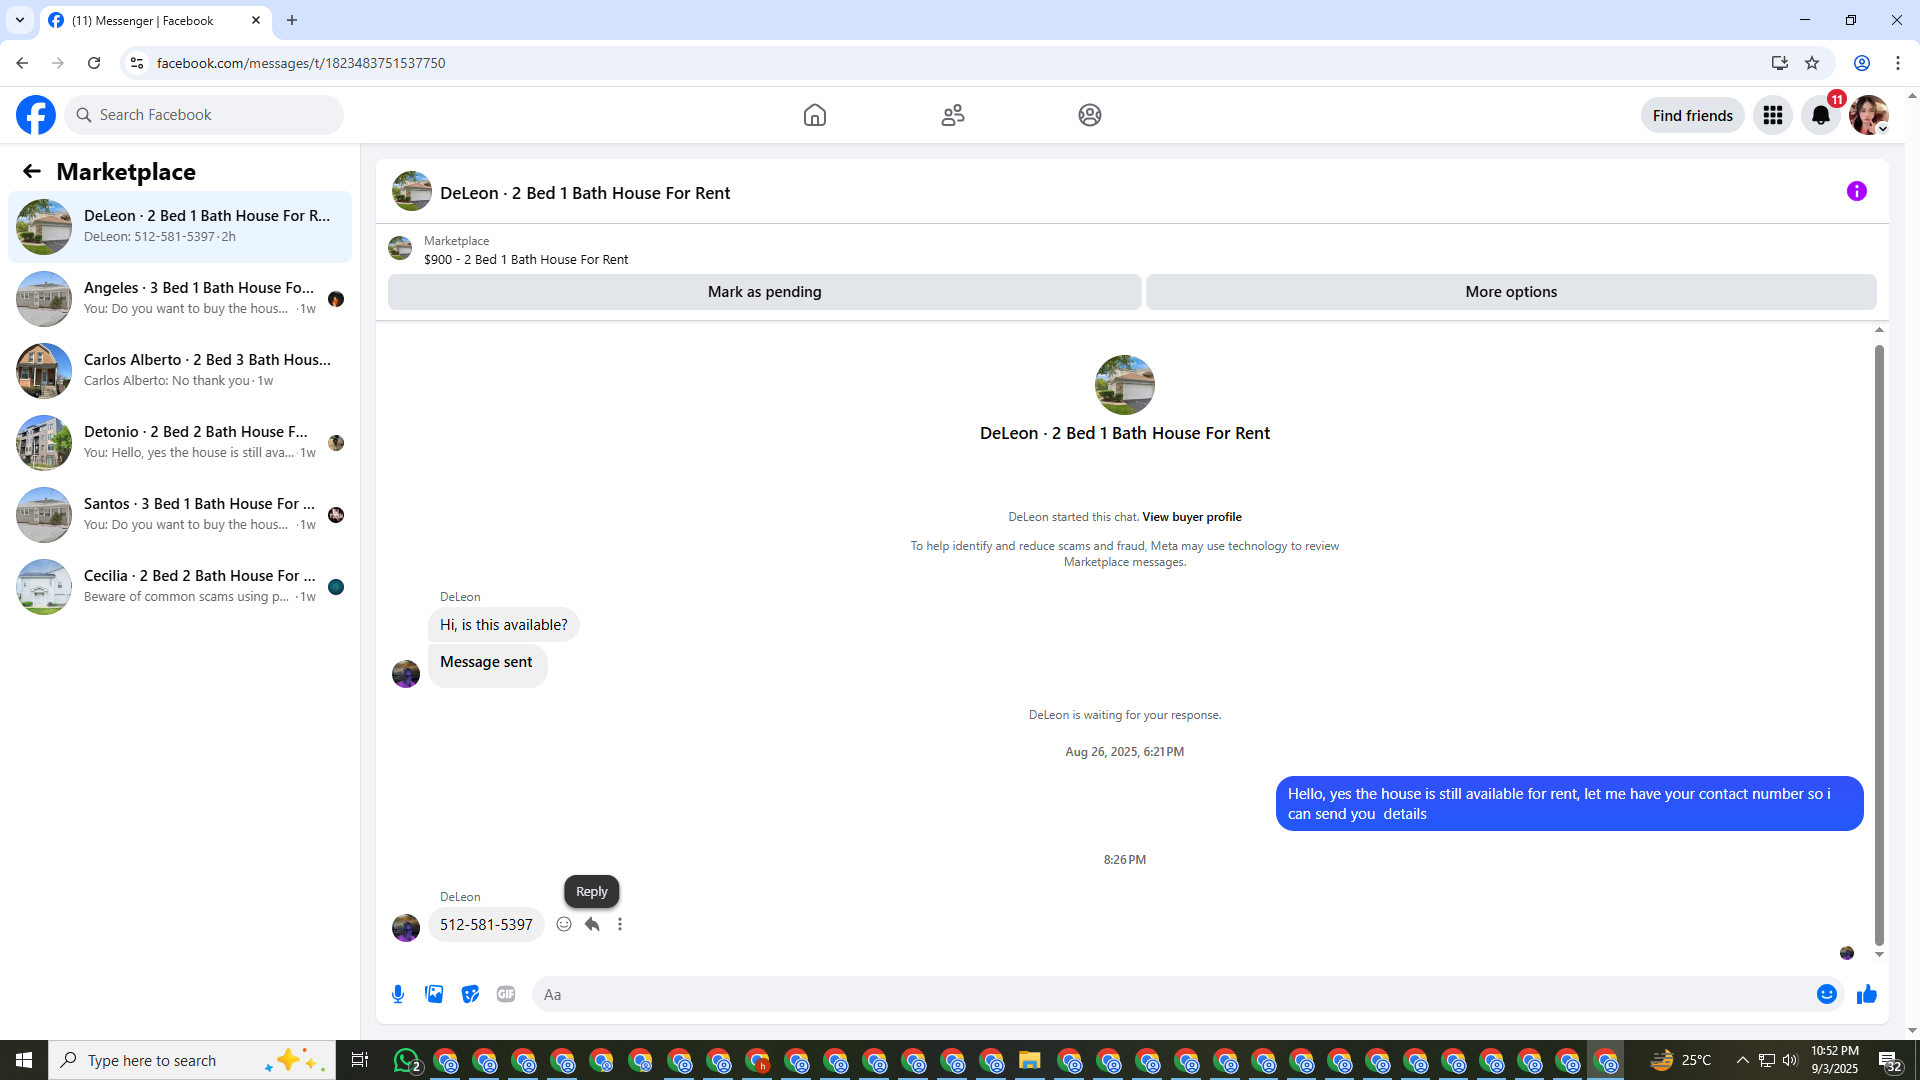Click DeLeon chat header title
The image size is (1920, 1080).
pos(585,193)
